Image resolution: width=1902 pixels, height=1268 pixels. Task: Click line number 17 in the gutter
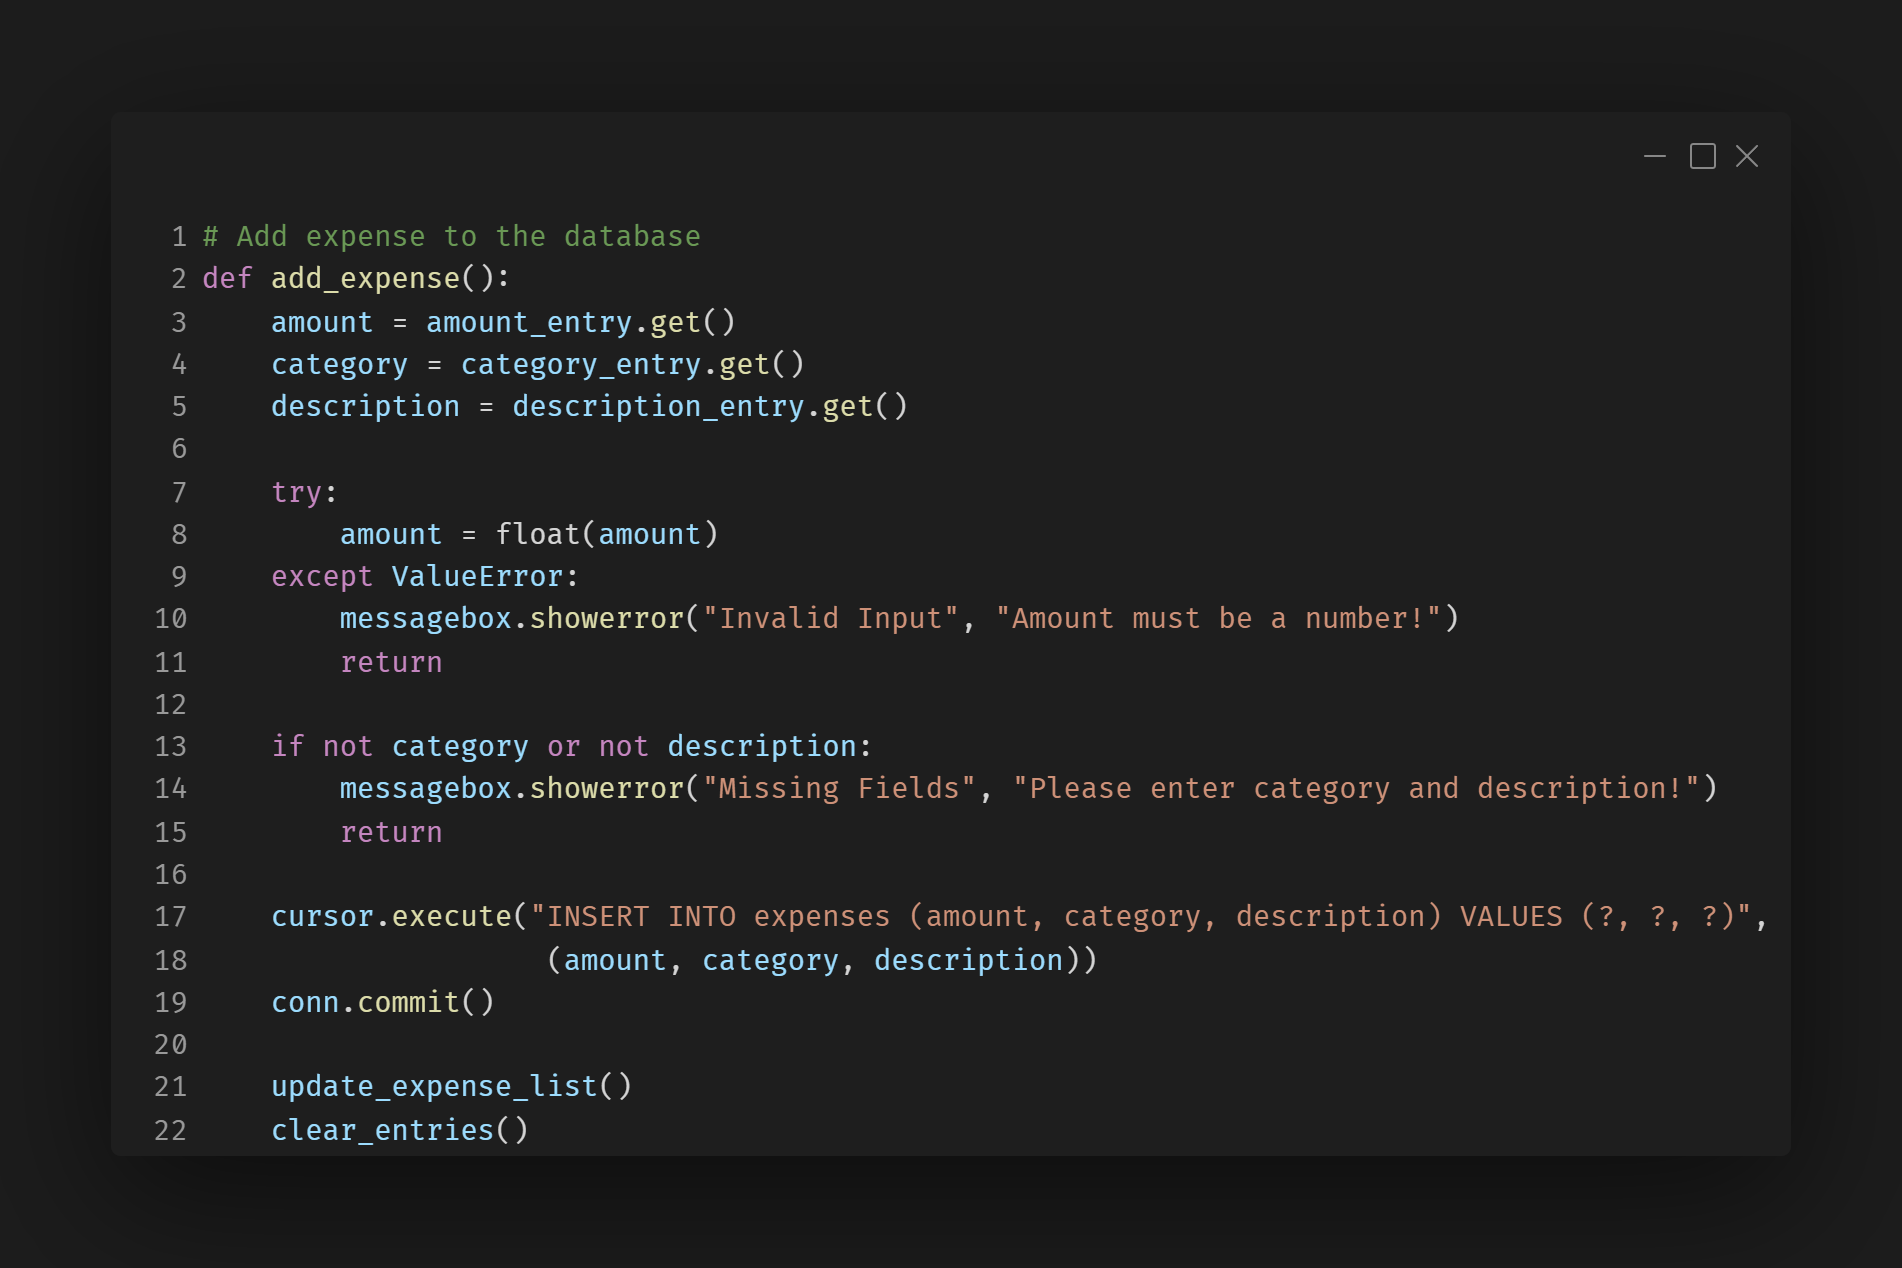tap(171, 917)
